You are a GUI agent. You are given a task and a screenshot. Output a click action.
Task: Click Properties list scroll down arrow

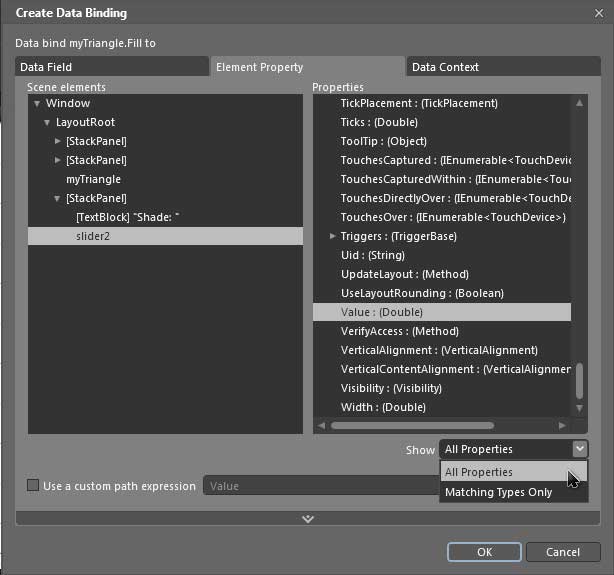[580, 408]
